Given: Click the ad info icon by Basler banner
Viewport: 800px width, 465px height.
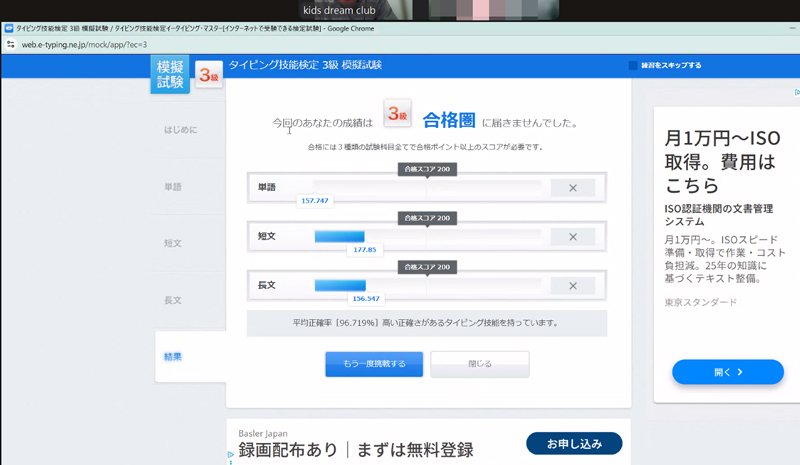Looking at the screenshot, I should tap(231, 457).
